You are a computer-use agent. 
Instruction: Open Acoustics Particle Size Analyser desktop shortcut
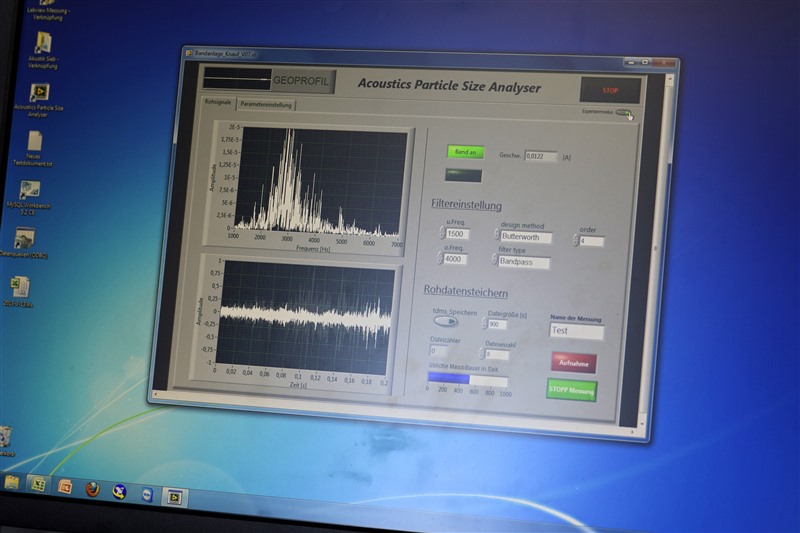39,93
